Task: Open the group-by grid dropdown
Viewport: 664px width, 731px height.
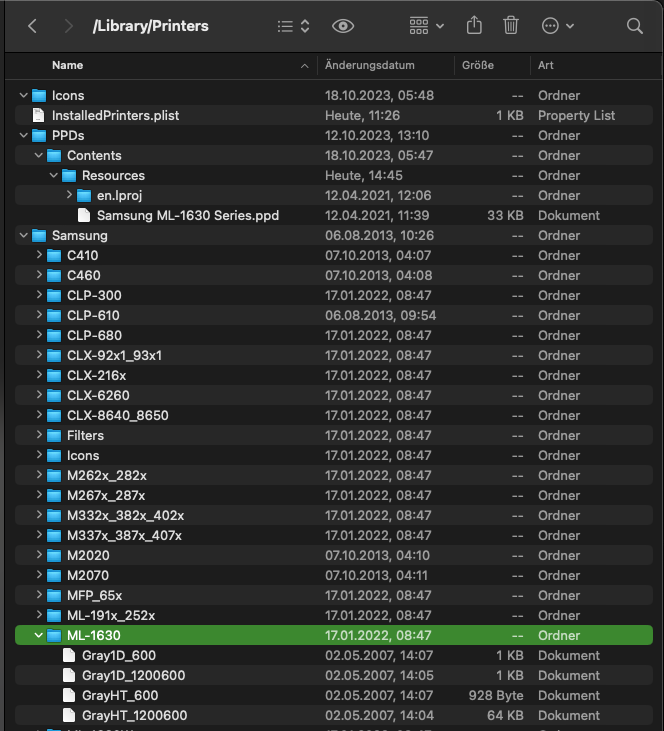Action: tap(427, 26)
